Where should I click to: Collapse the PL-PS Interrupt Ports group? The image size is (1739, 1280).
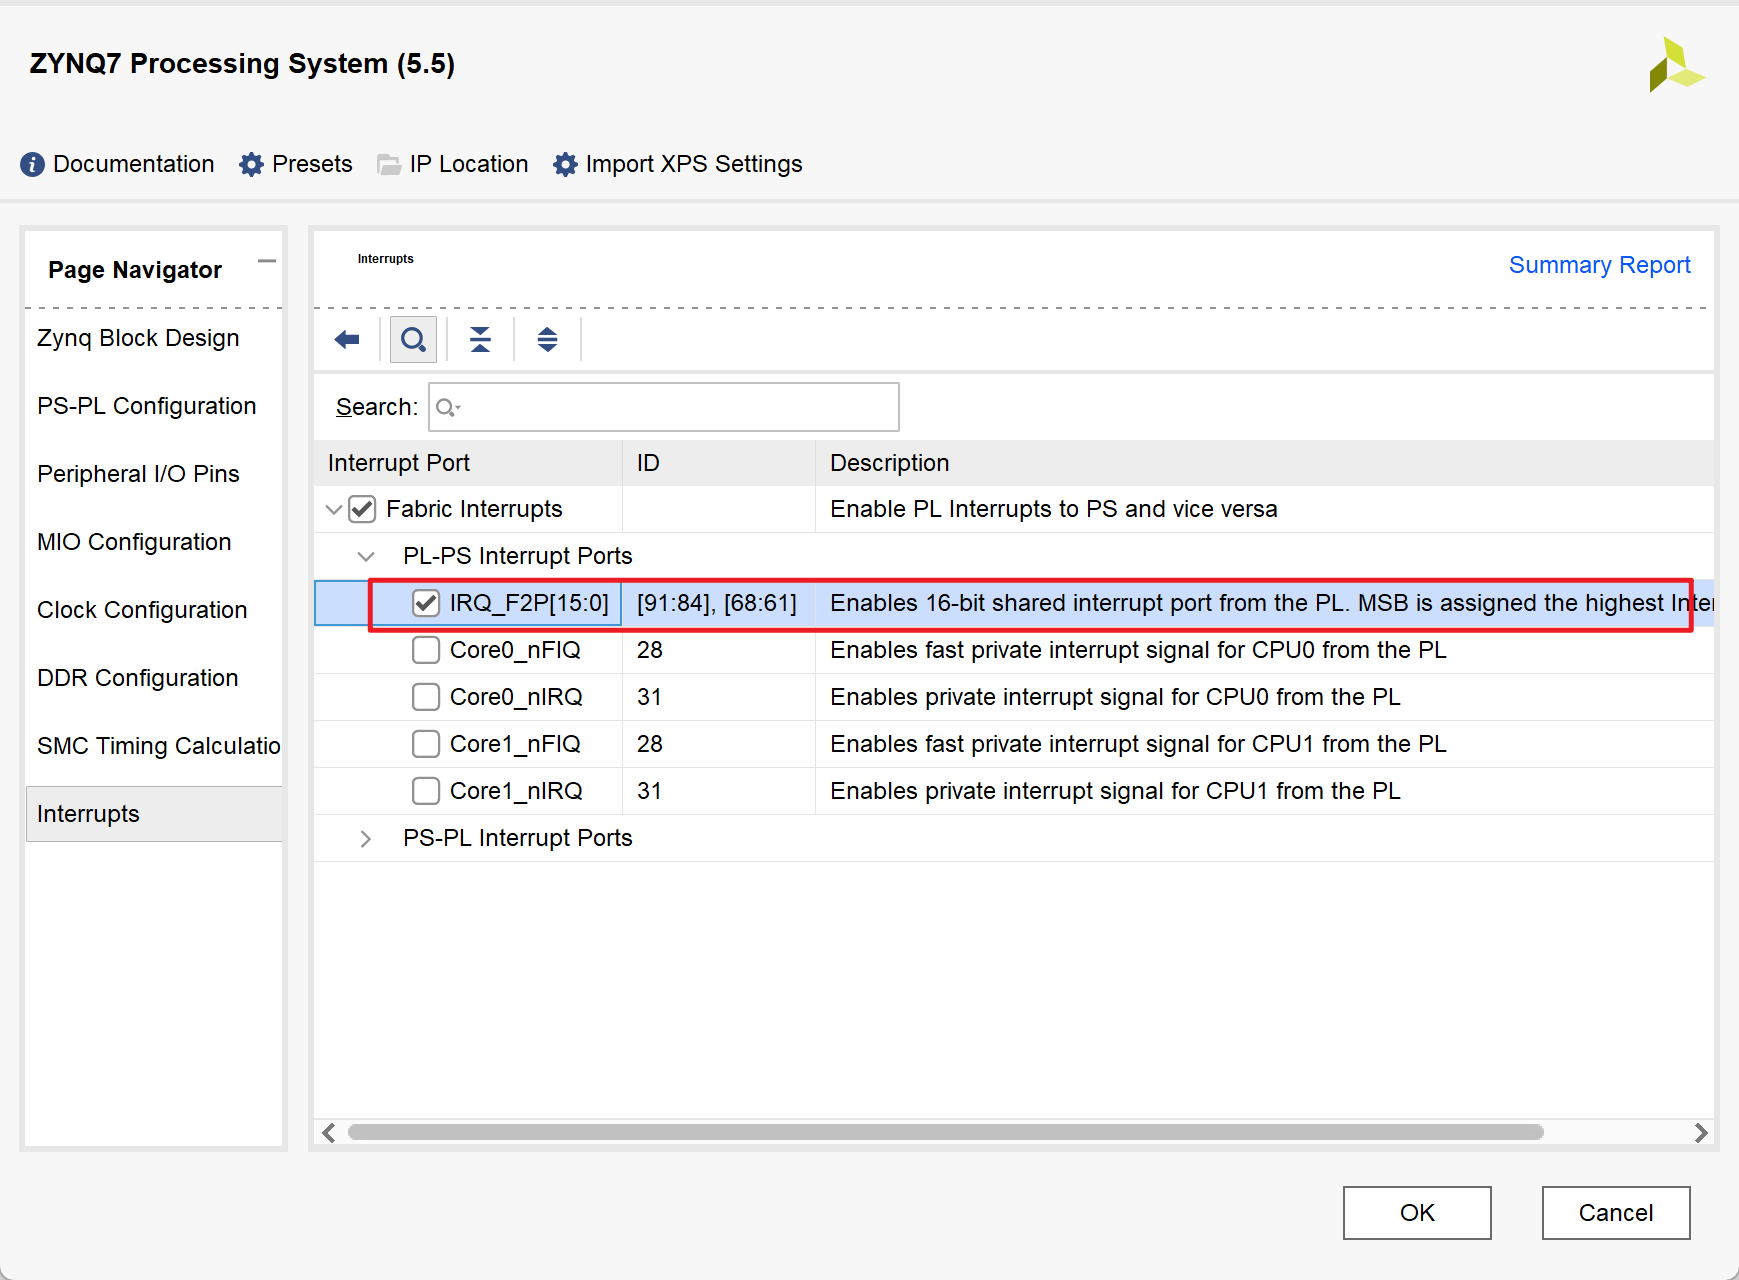coord(366,557)
